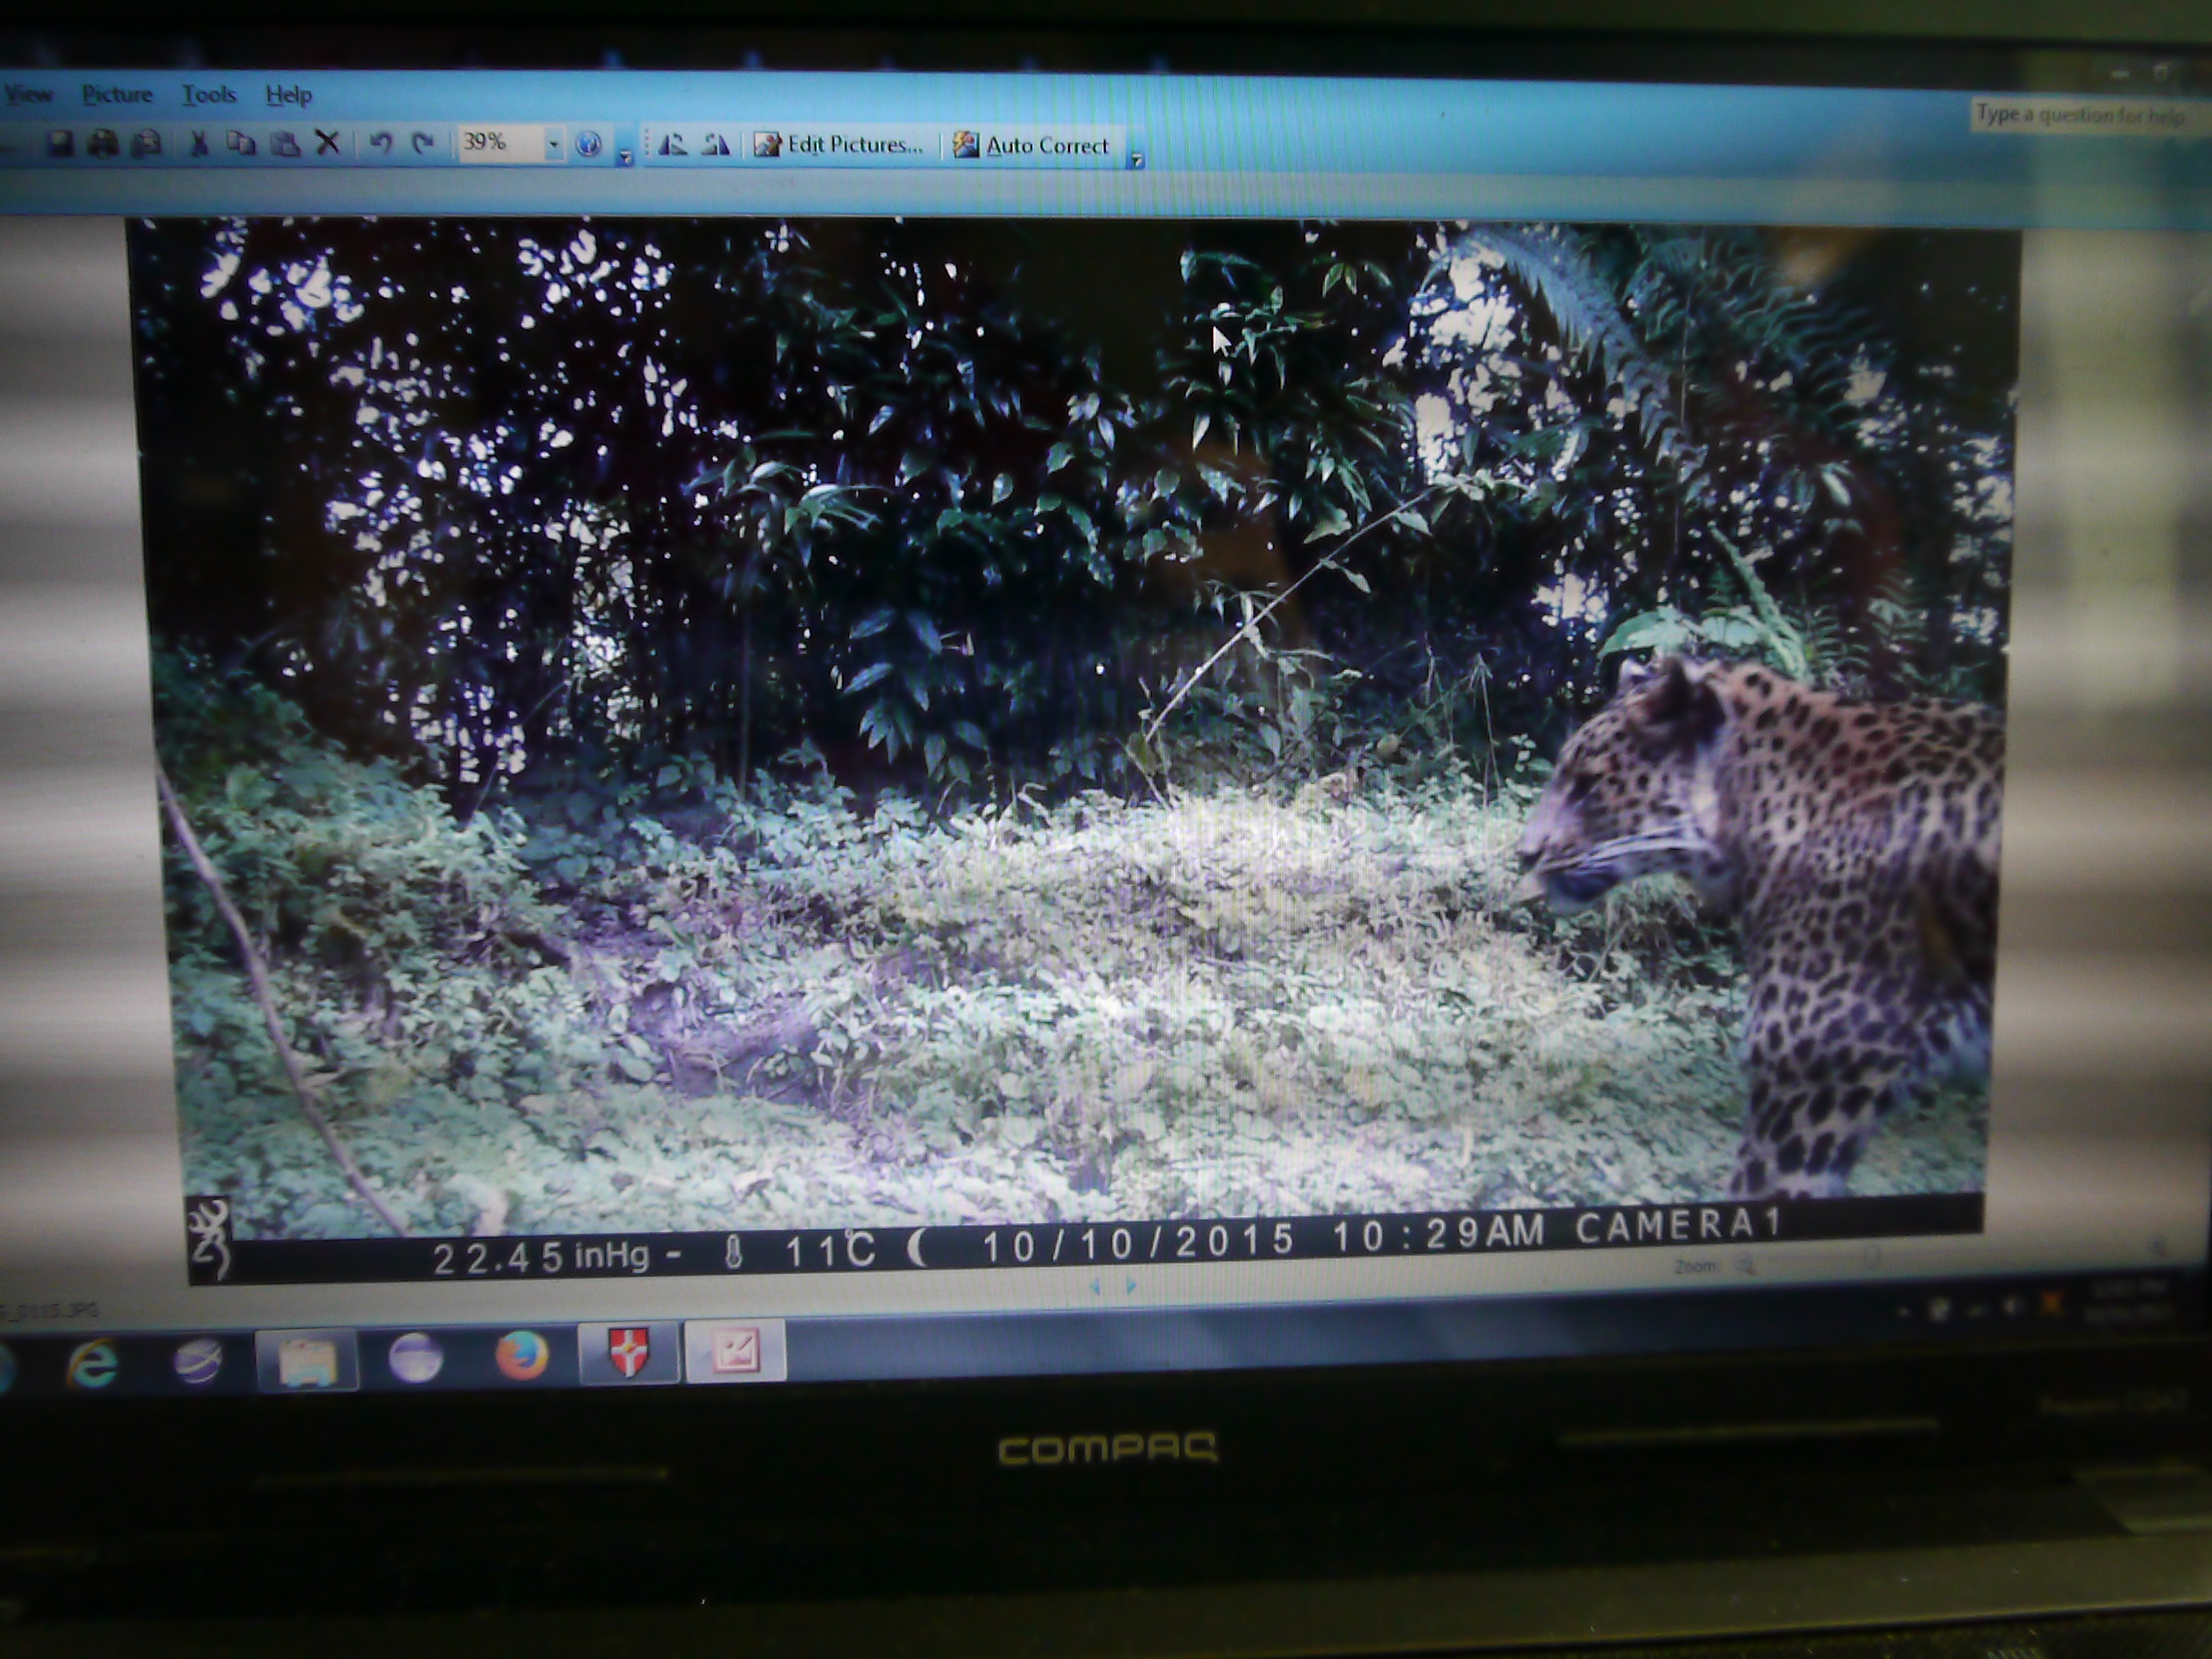Open the 39% zoom dropdown arrow
Image resolution: width=2212 pixels, height=1659 pixels.
pyautogui.click(x=553, y=145)
